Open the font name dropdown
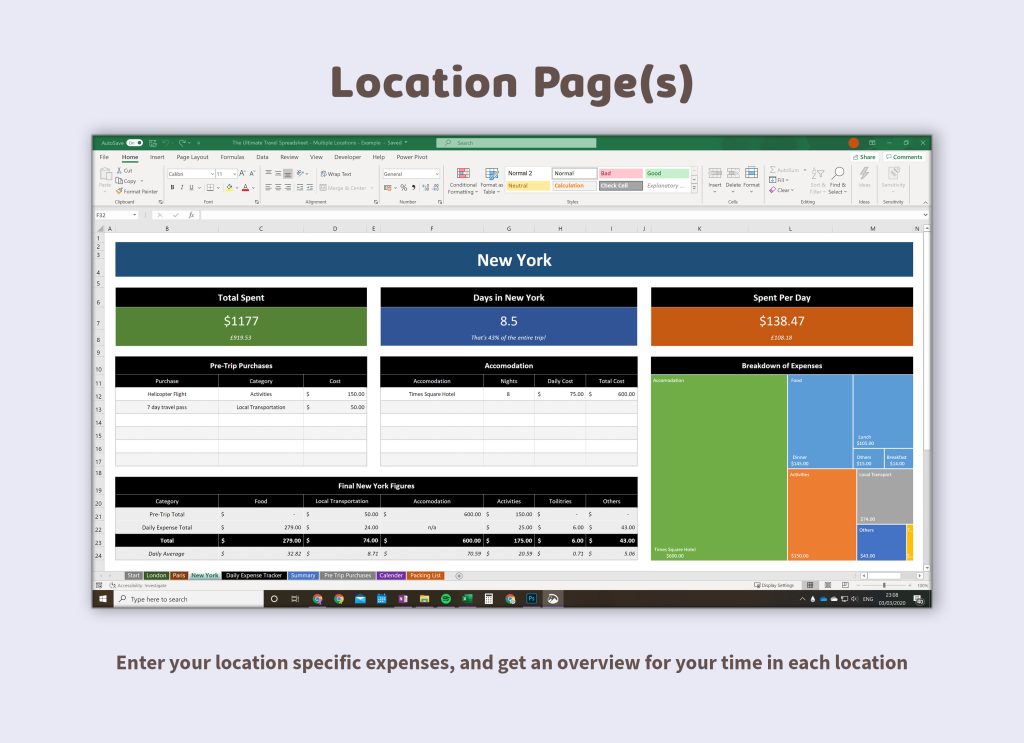The image size is (1024, 743). tap(212, 174)
